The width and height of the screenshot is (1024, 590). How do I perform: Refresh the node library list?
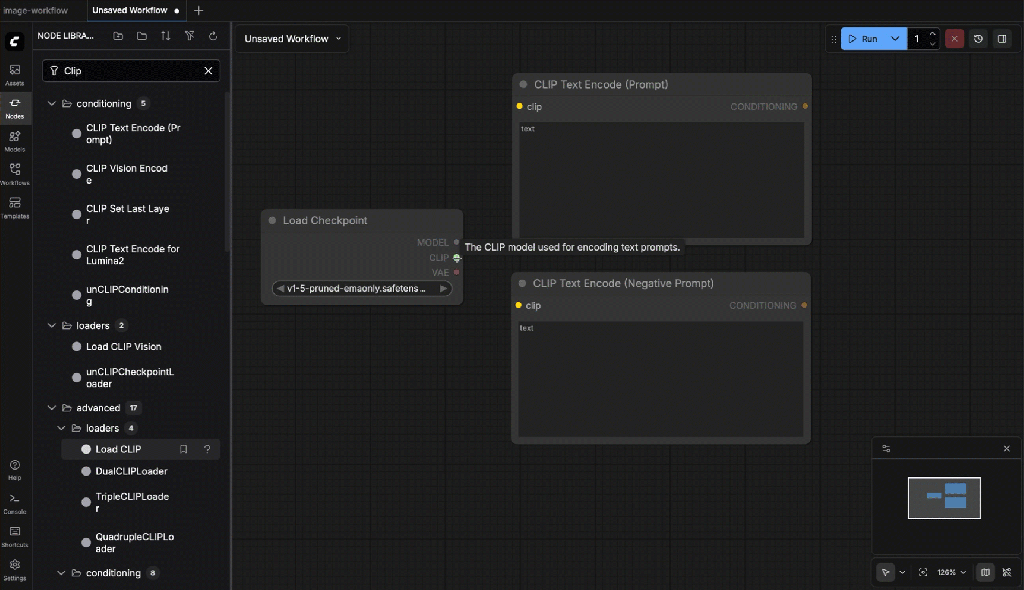pyautogui.click(x=213, y=36)
